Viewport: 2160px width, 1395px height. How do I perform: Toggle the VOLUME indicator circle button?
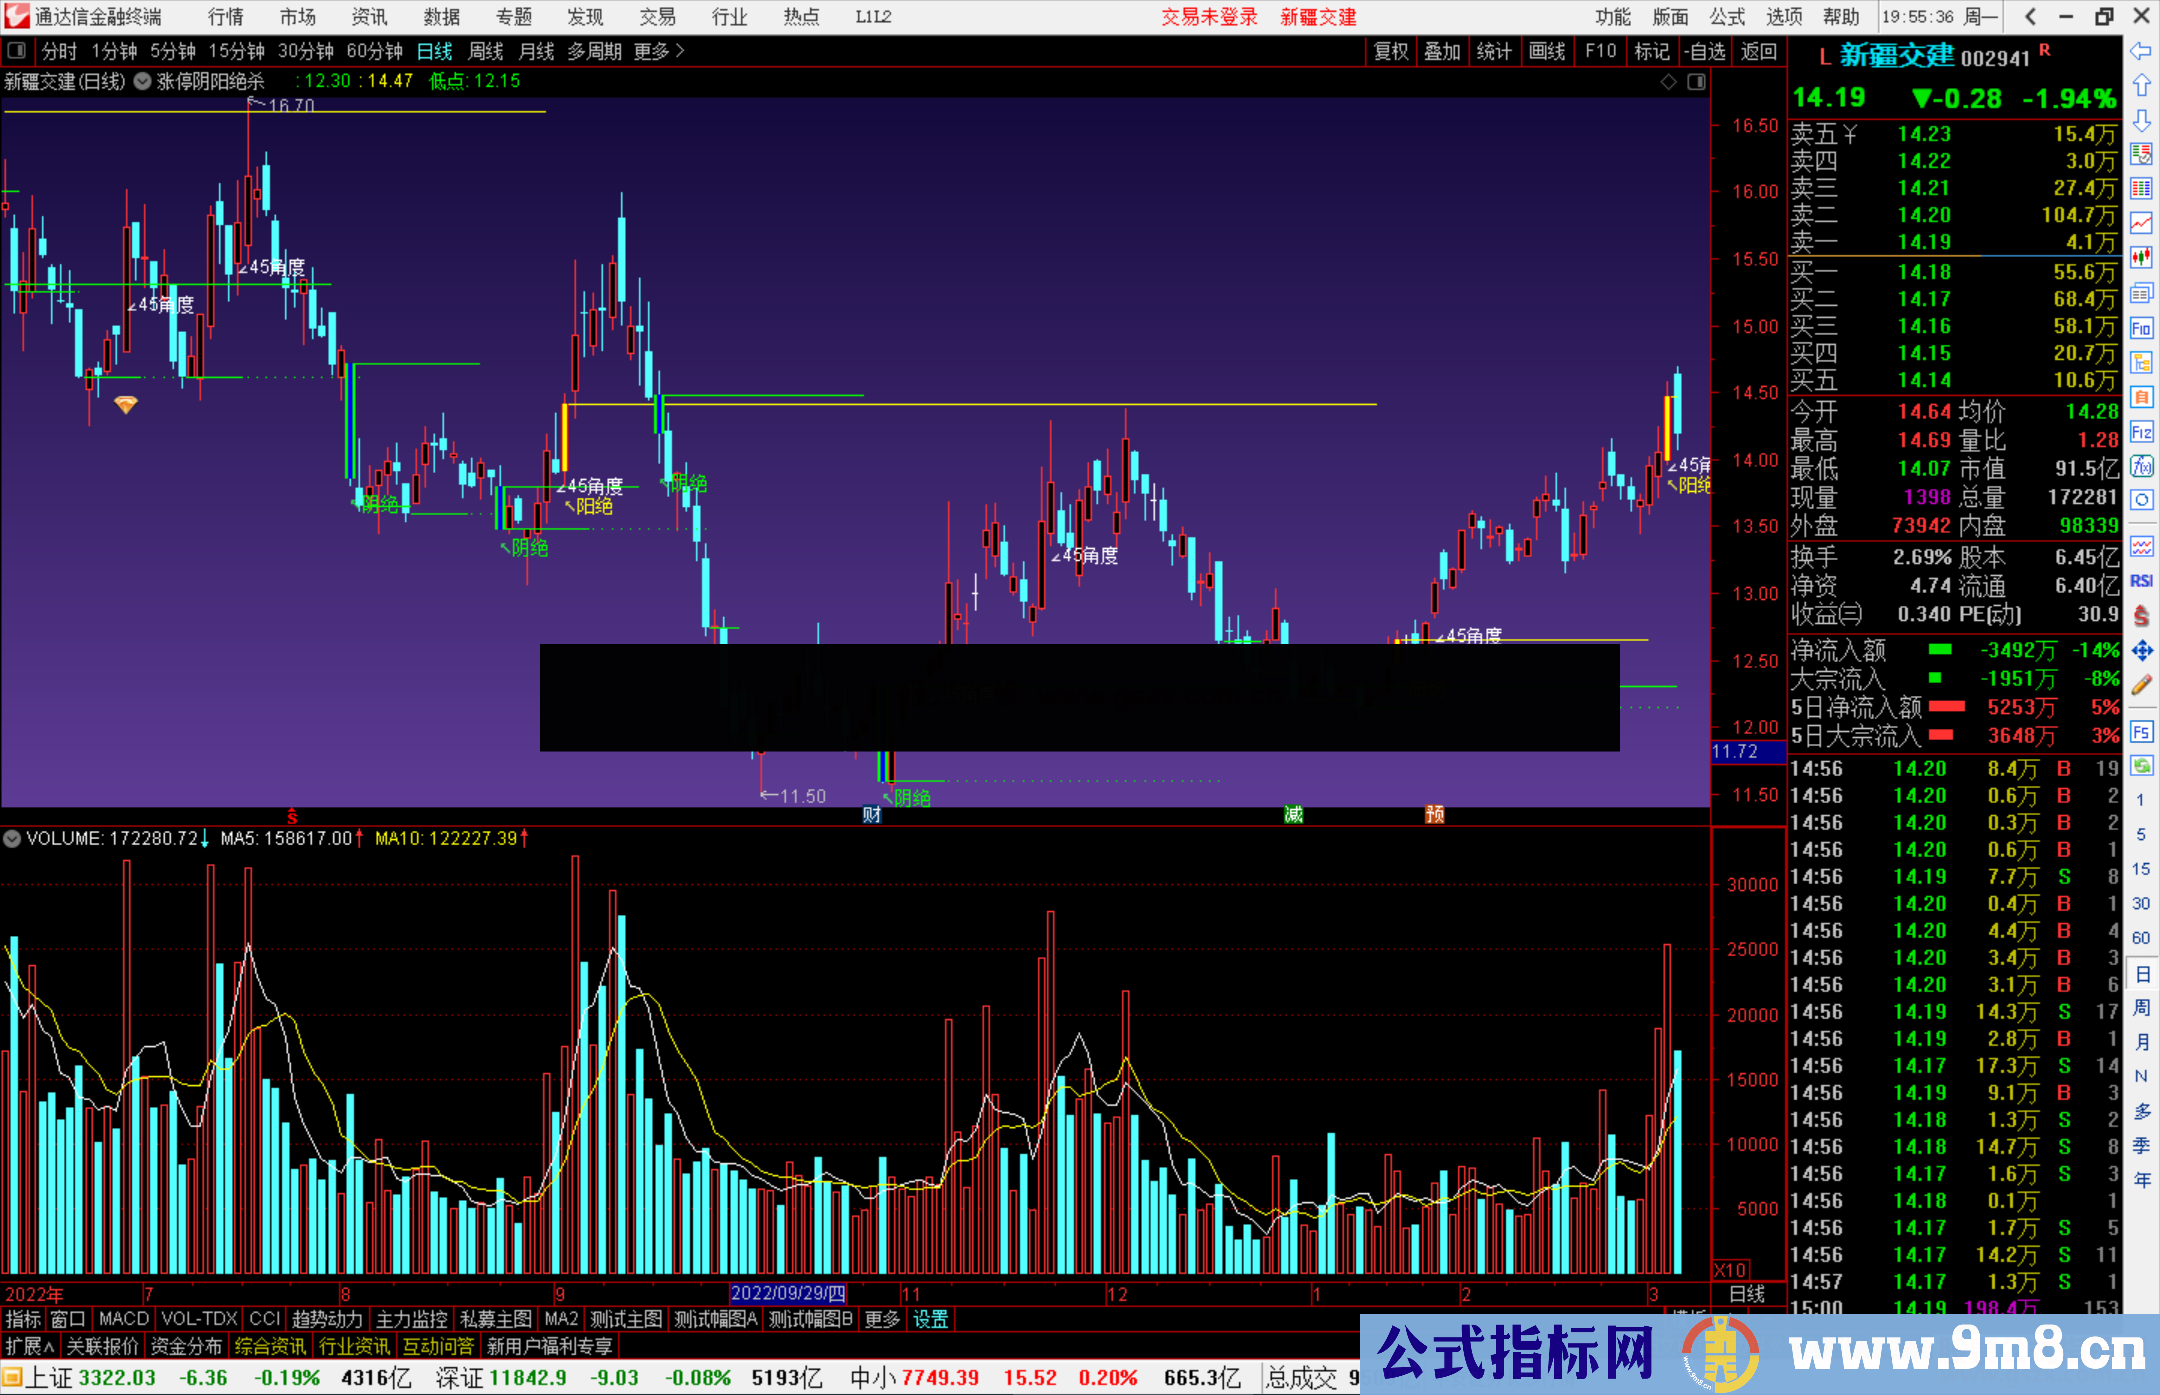point(12,839)
